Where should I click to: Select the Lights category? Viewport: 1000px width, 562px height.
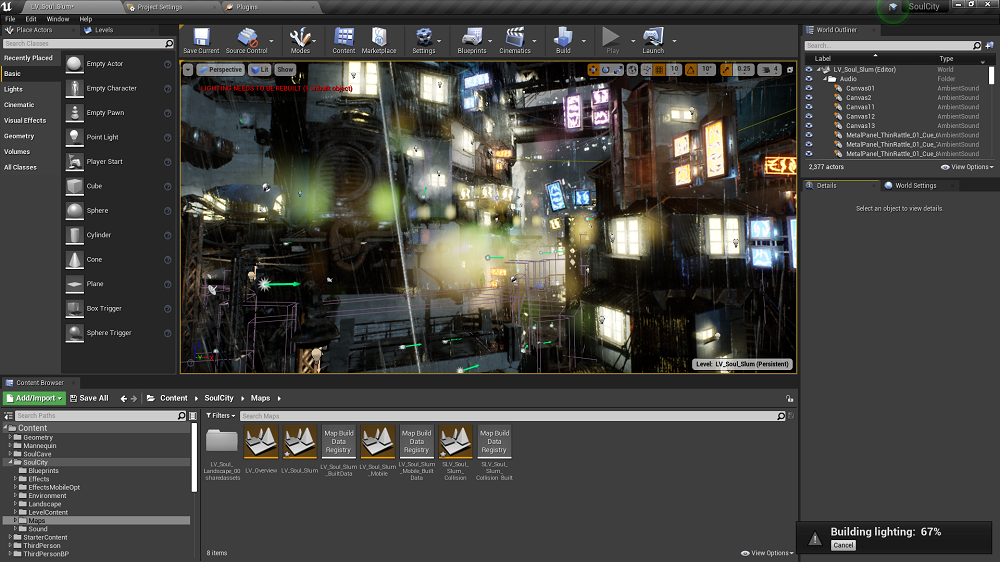pyautogui.click(x=13, y=89)
